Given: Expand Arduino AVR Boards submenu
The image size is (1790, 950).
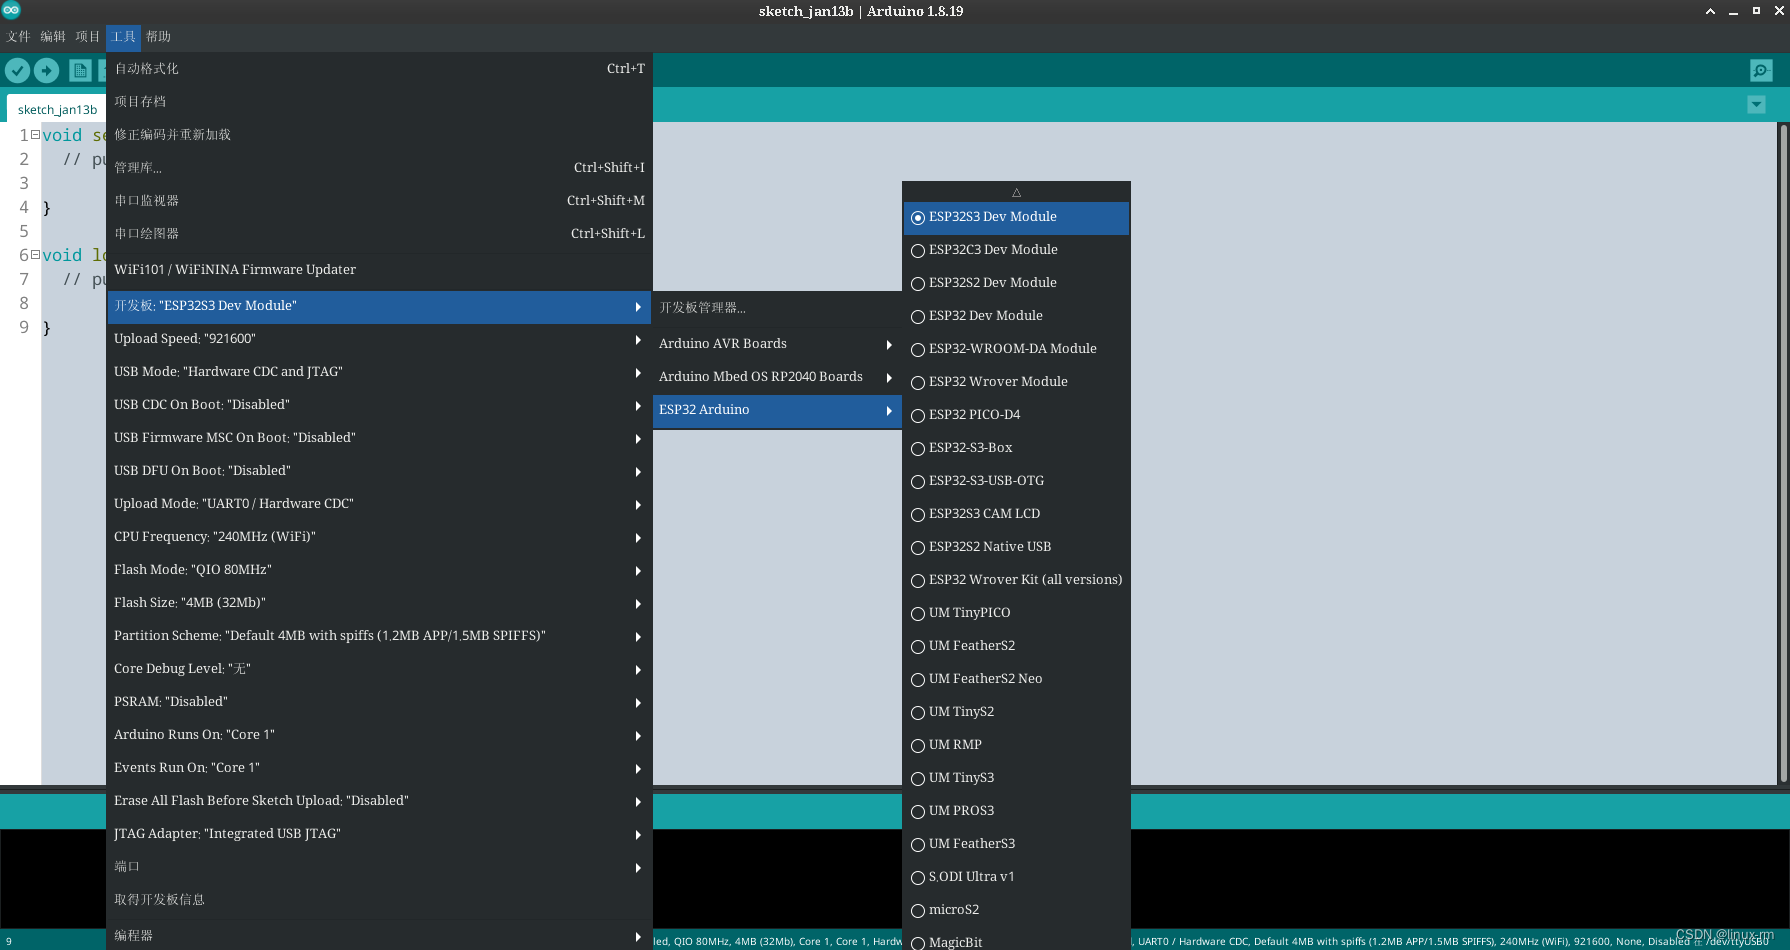Looking at the screenshot, I should click(777, 344).
